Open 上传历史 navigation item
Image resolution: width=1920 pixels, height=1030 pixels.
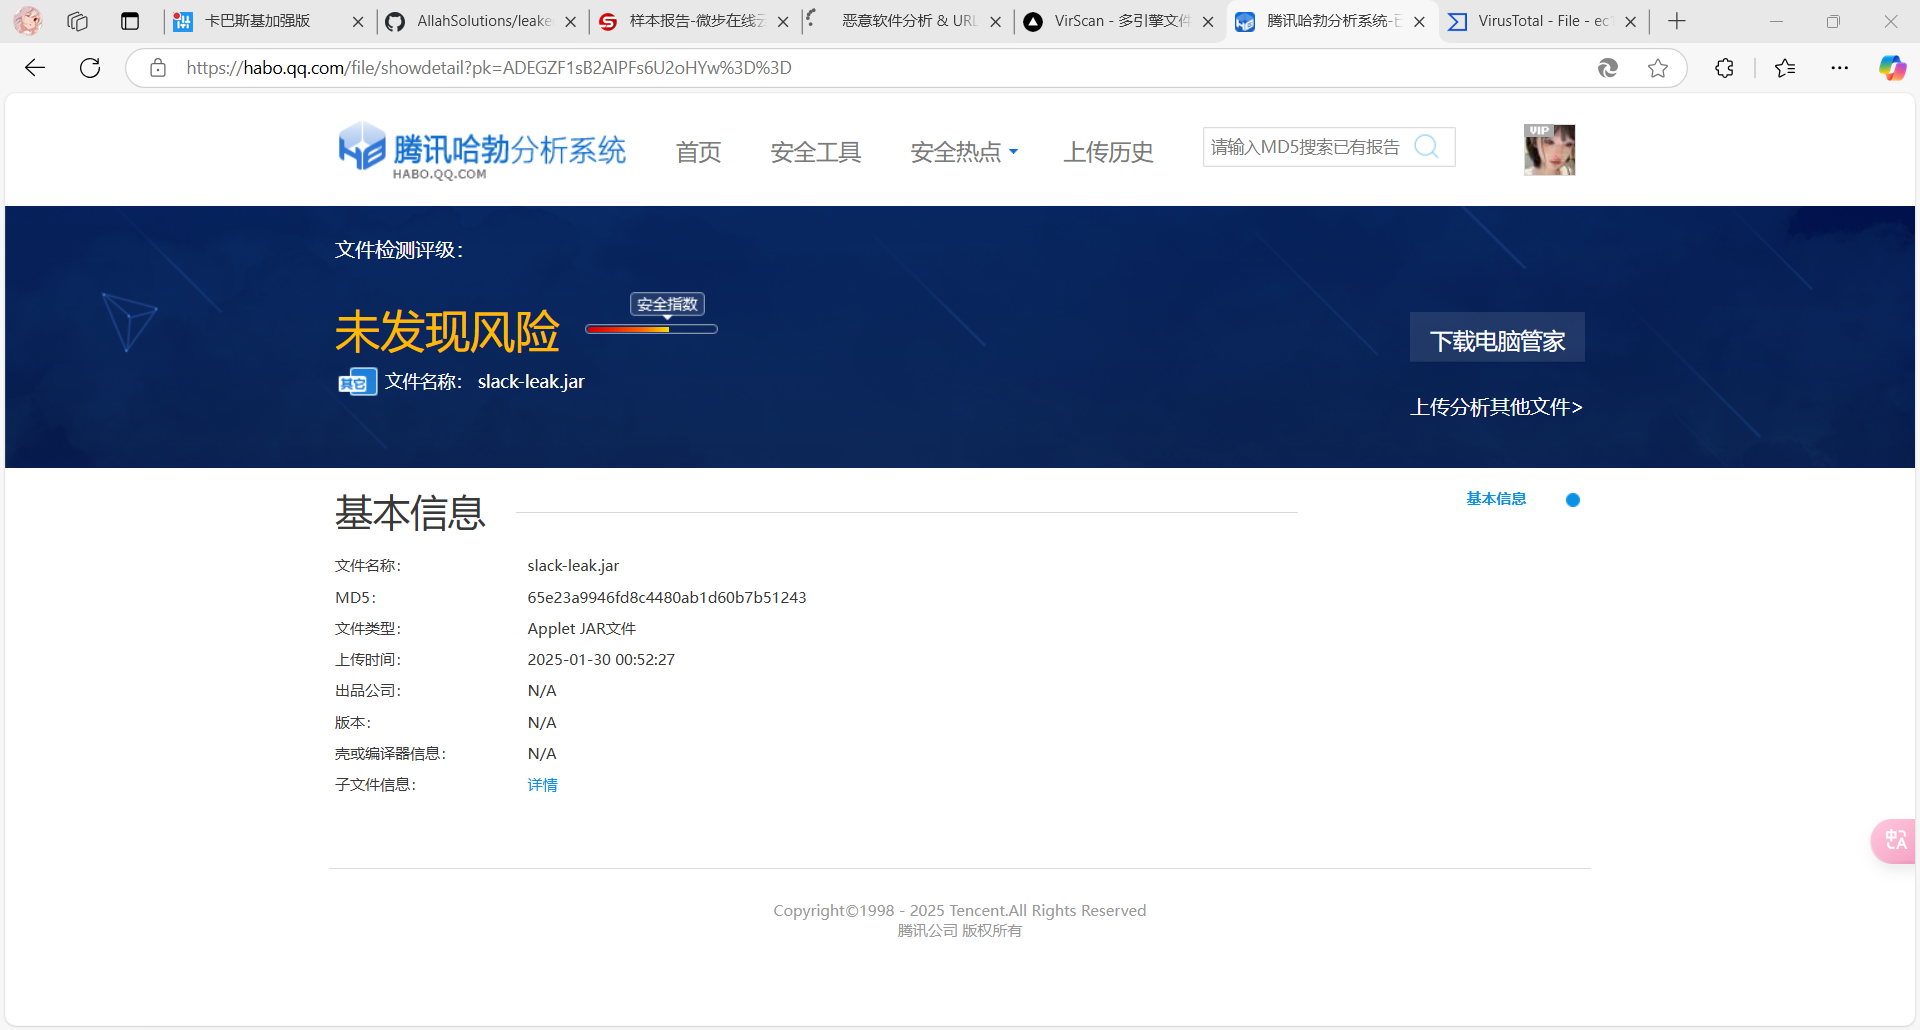[x=1108, y=152]
